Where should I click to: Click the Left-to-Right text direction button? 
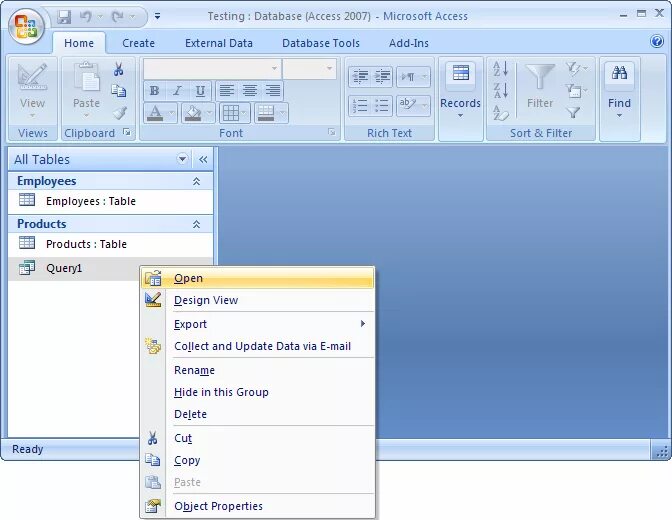pos(413,77)
